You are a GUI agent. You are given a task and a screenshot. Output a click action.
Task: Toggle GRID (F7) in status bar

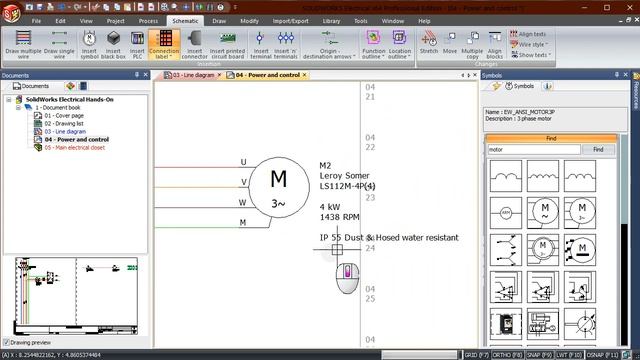pos(476,355)
